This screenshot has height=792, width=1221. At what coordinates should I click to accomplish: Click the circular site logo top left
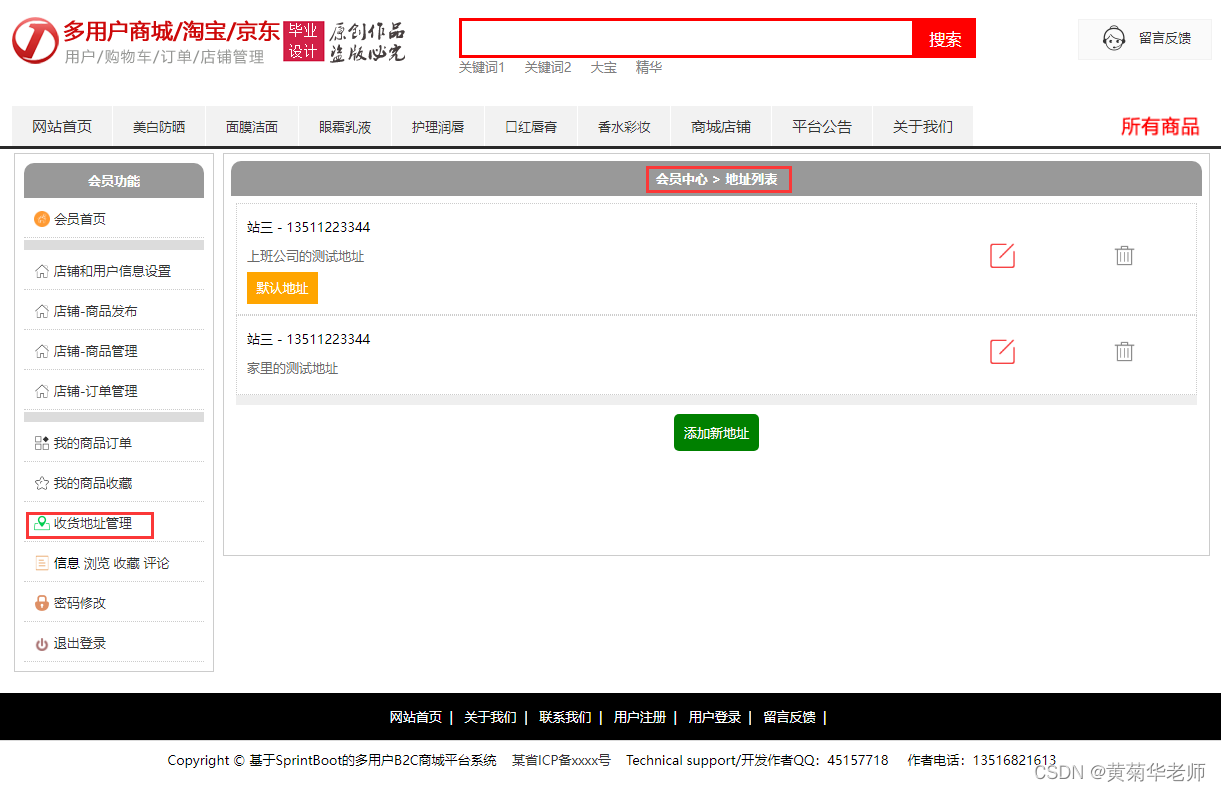pos(34,41)
